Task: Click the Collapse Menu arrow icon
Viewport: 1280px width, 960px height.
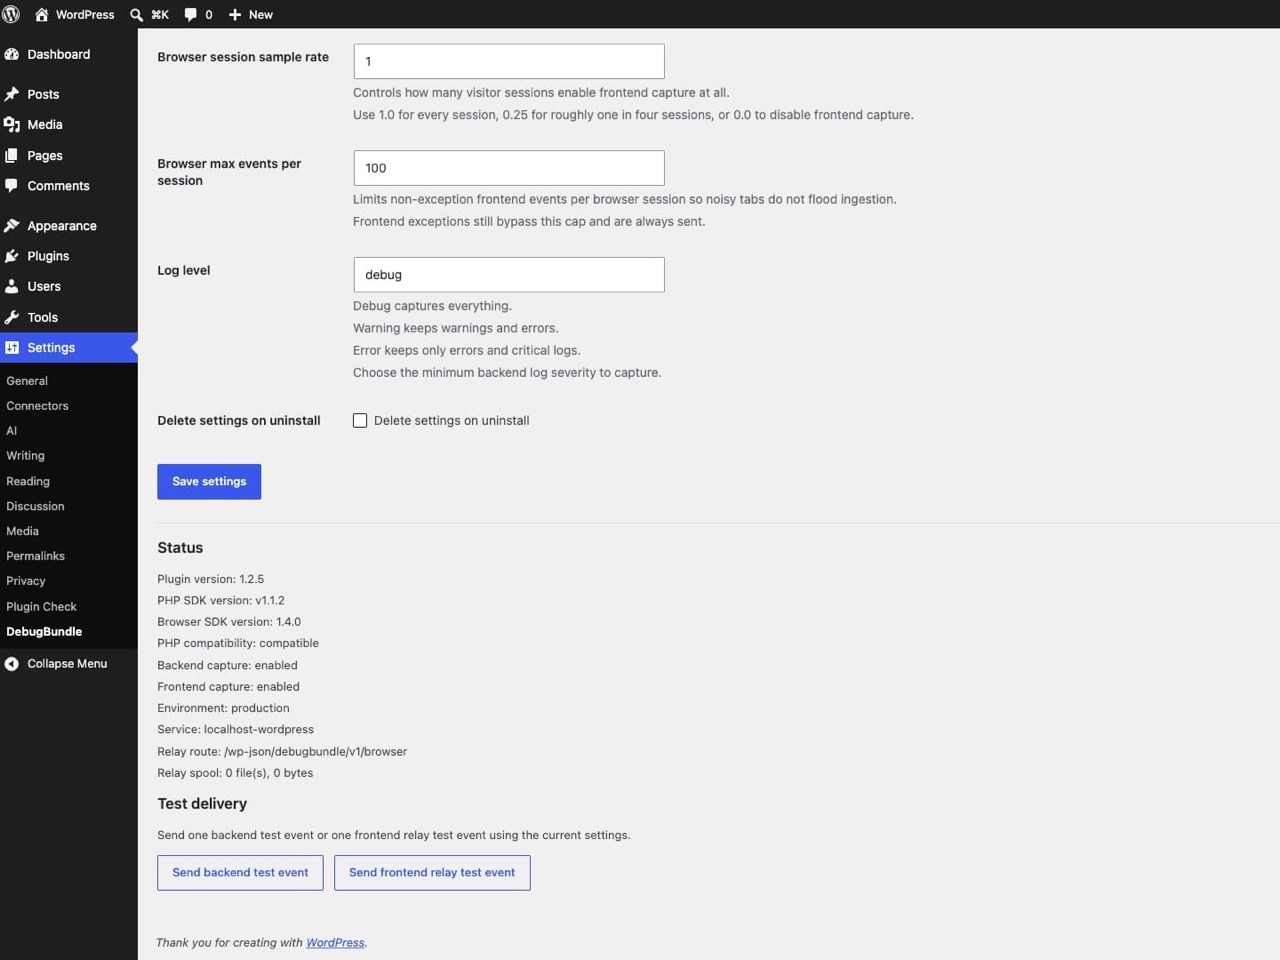Action: click(12, 663)
